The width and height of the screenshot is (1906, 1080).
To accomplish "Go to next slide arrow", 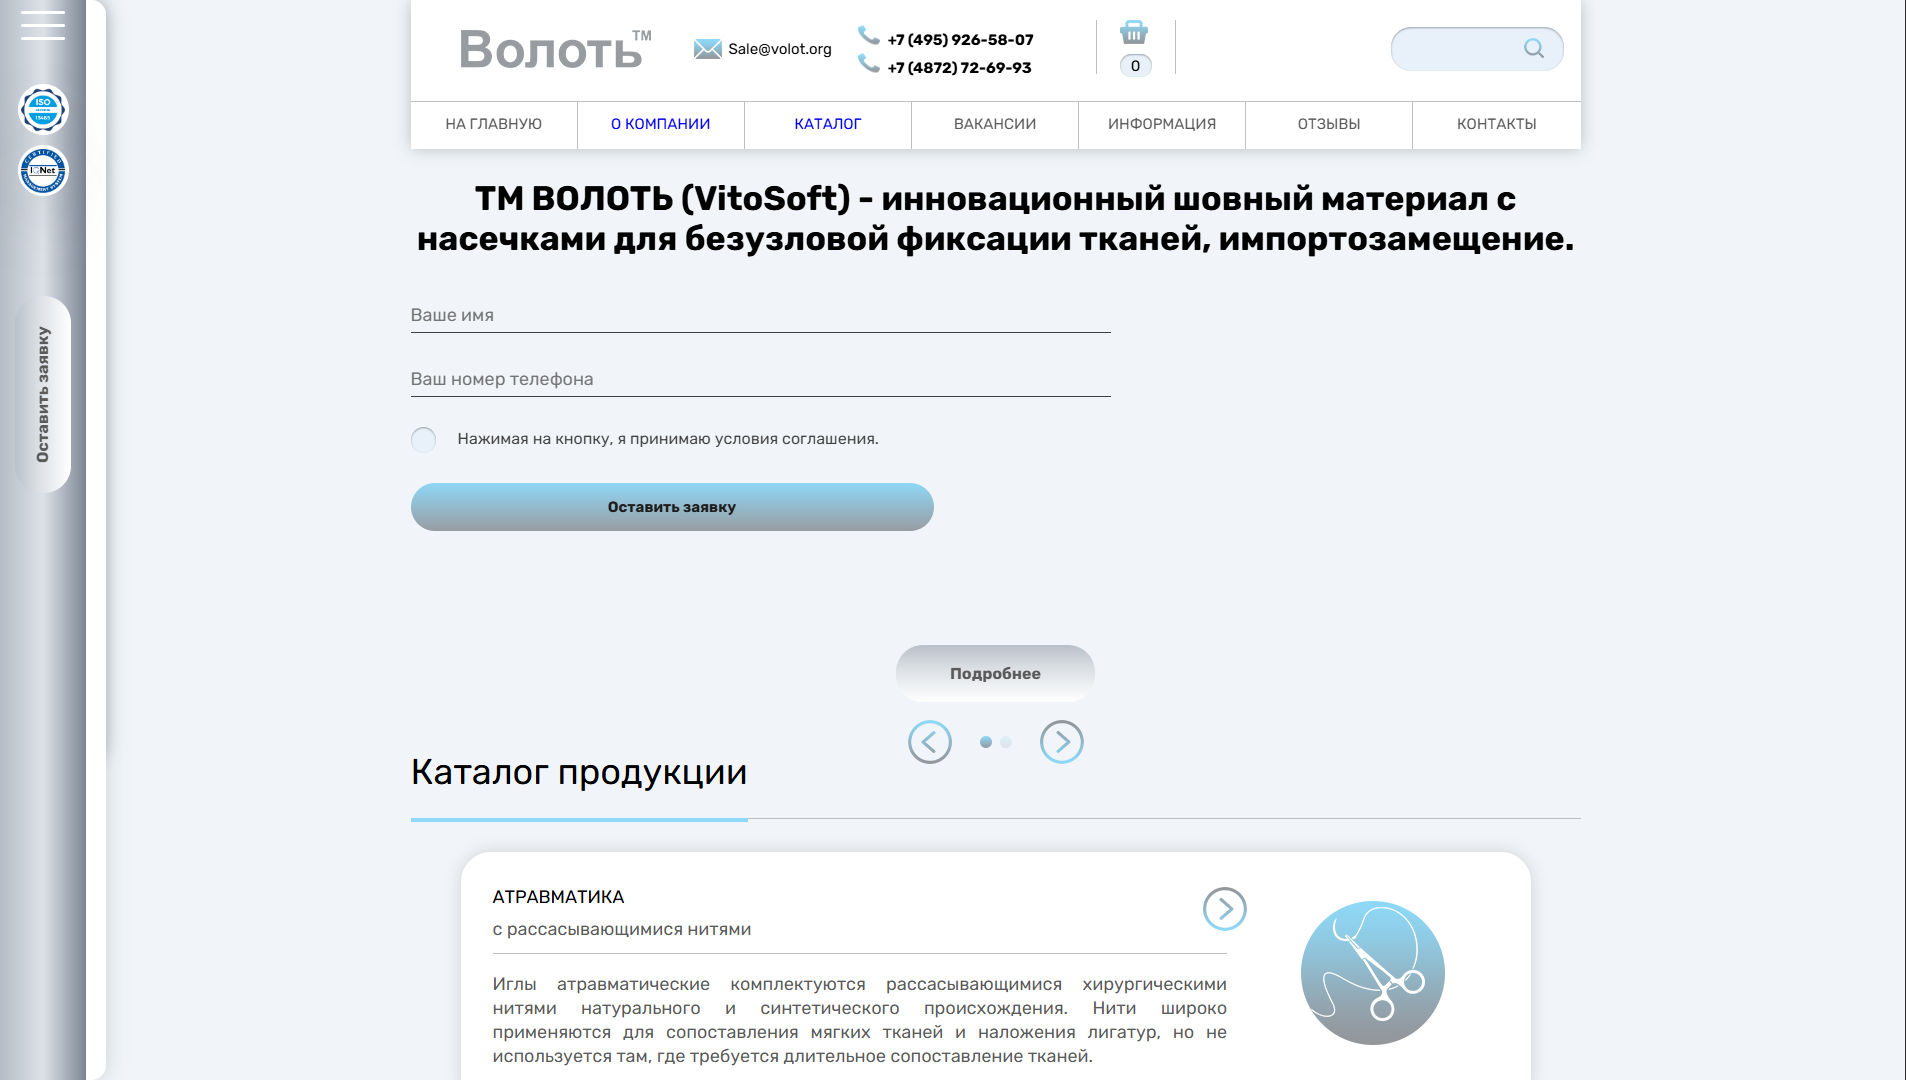I will coord(1061,742).
